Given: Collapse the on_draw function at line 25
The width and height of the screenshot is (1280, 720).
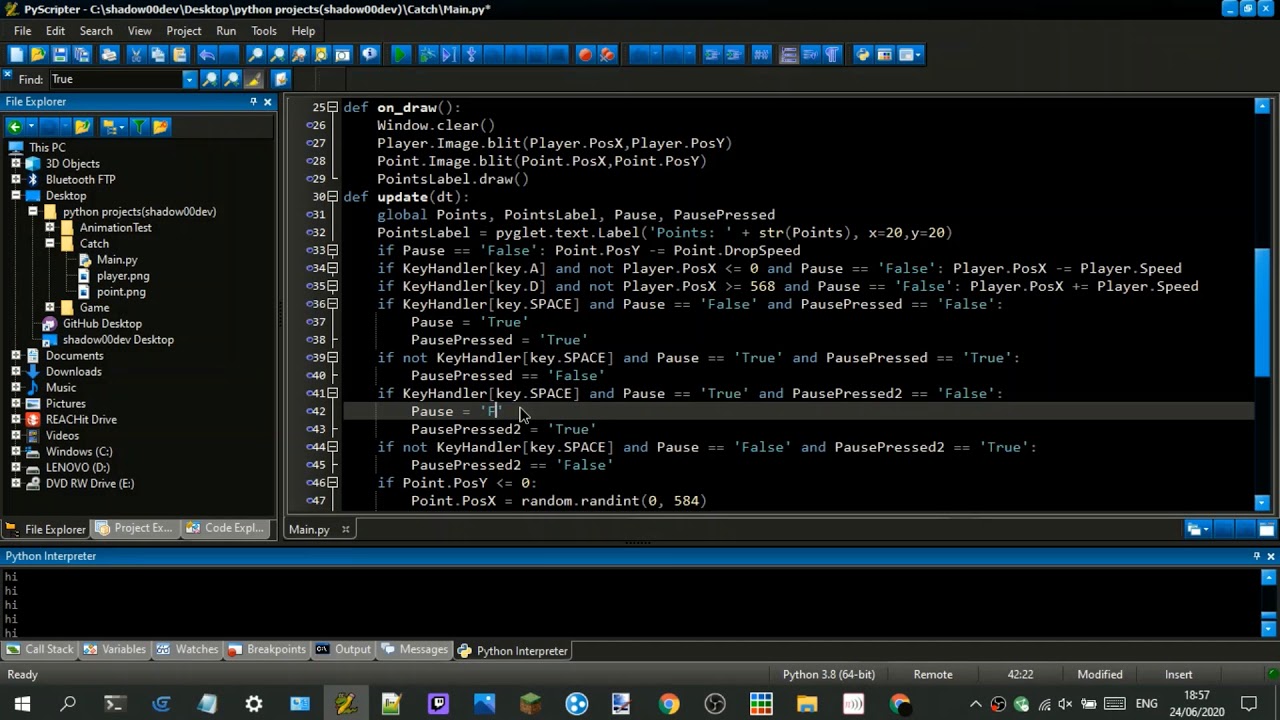Looking at the screenshot, I should coord(333,107).
